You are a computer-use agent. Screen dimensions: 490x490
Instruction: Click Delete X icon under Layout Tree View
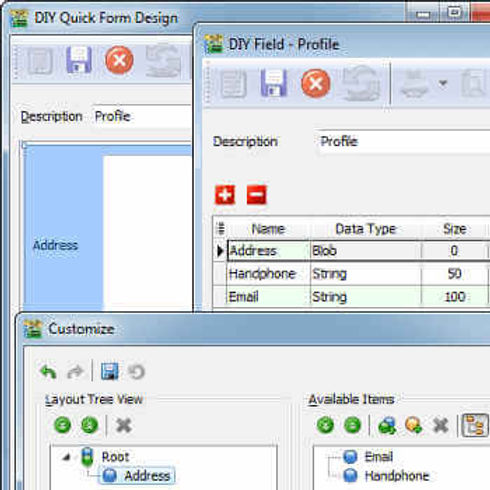click(x=124, y=425)
